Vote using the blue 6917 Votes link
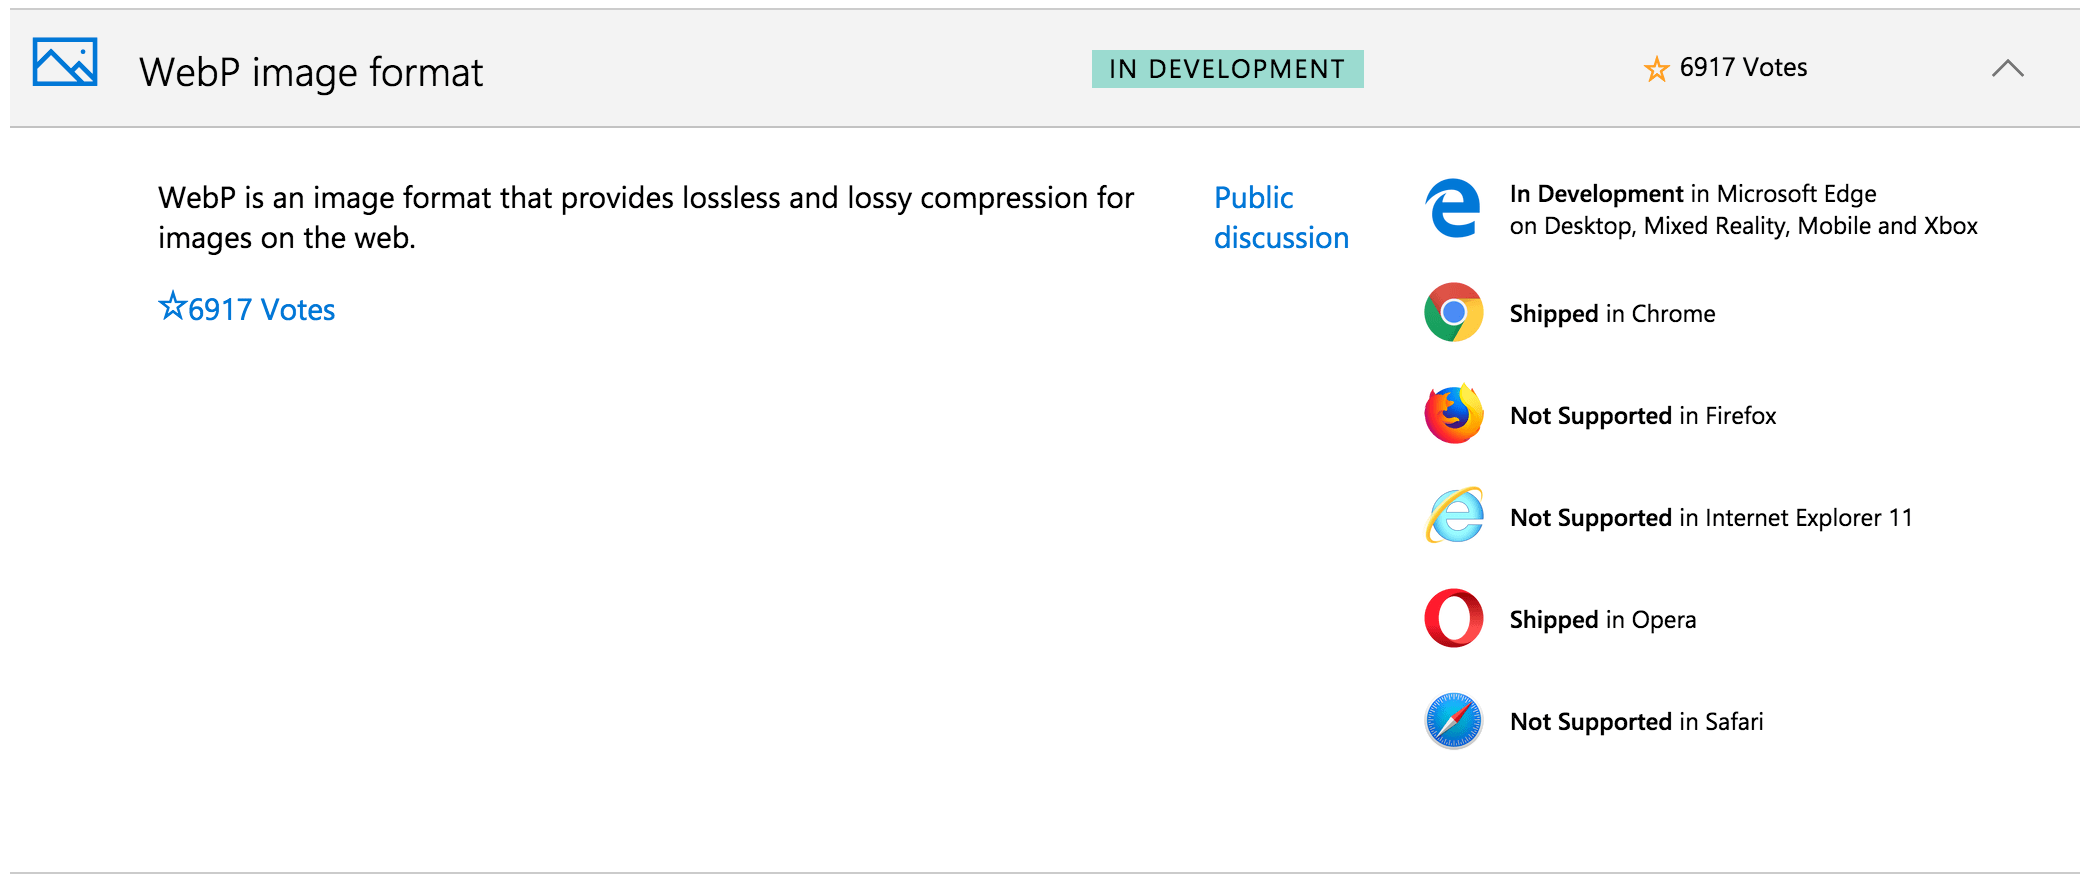 [x=247, y=309]
